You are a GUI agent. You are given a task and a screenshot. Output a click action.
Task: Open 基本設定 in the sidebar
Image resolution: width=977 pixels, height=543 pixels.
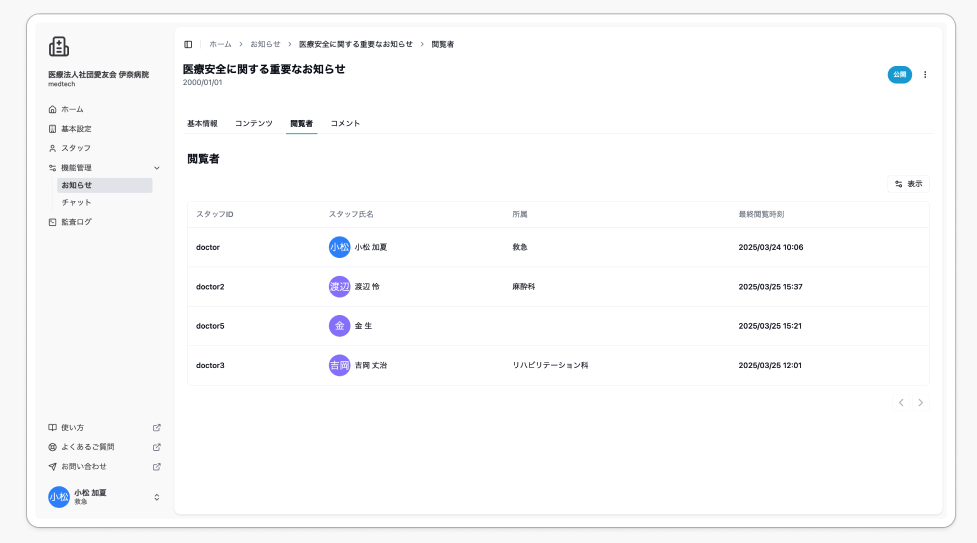76,128
